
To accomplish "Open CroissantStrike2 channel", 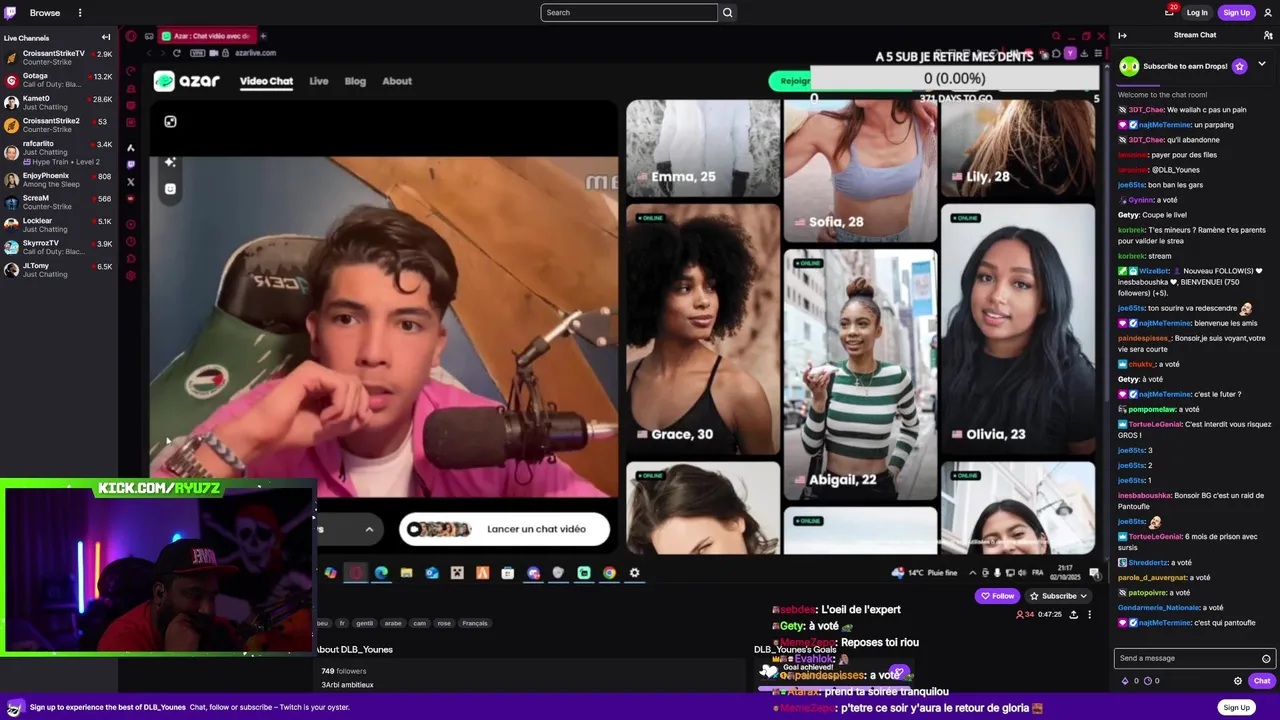I will click(58, 125).
